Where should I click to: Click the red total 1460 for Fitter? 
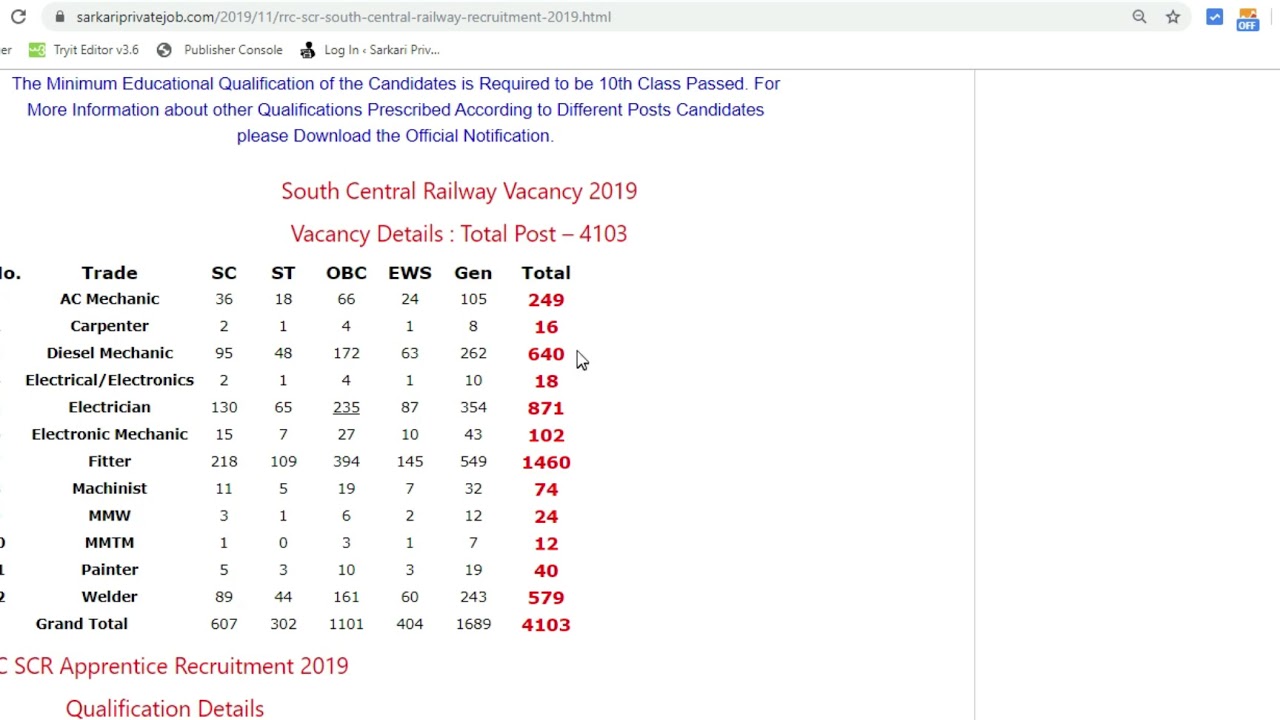[546, 462]
